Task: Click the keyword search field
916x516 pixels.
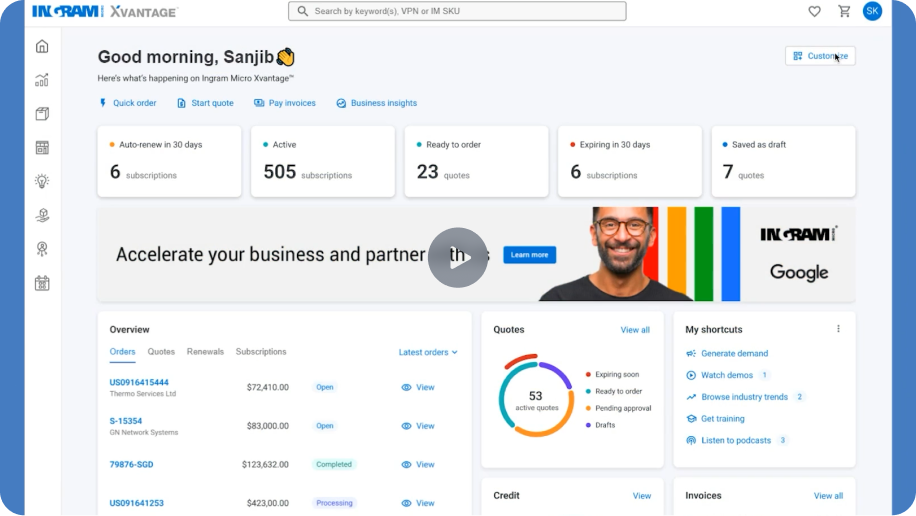Action: [x=457, y=12]
